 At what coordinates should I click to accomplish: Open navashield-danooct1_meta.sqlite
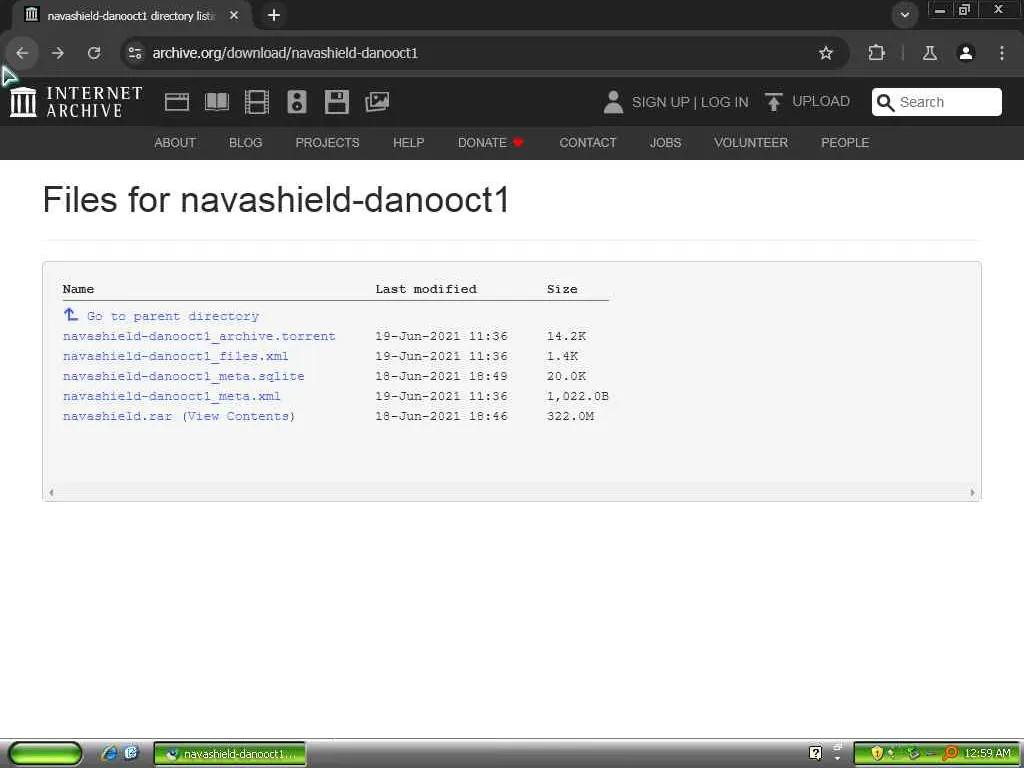[x=184, y=376]
